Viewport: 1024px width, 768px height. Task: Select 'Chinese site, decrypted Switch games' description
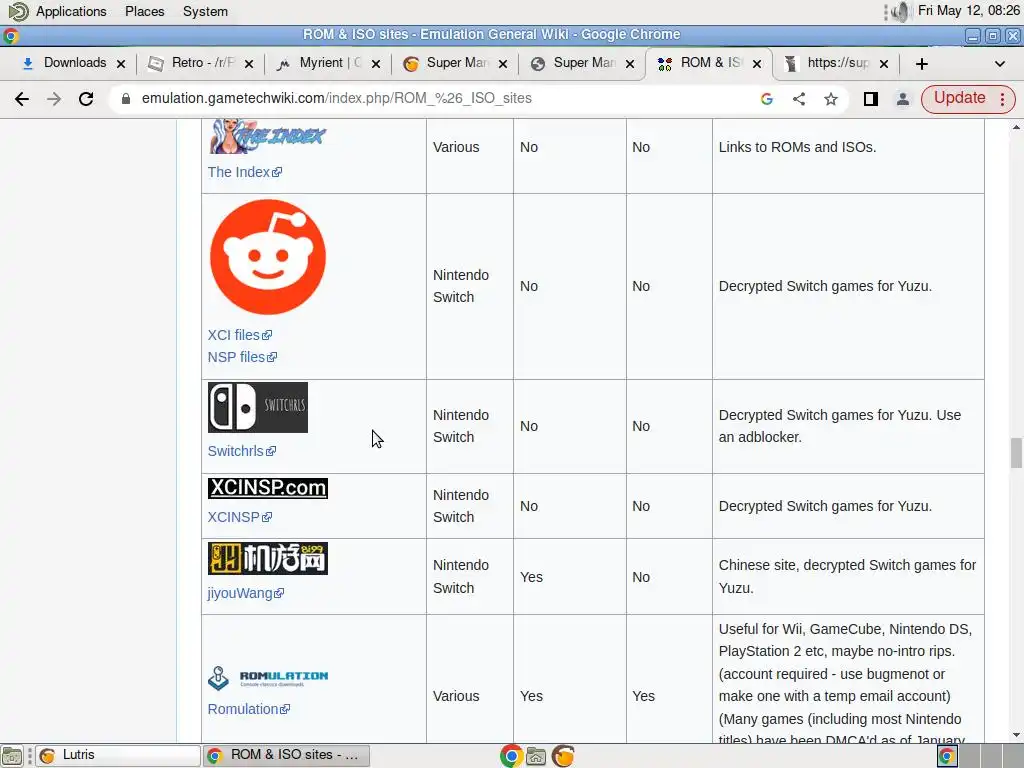point(847,577)
